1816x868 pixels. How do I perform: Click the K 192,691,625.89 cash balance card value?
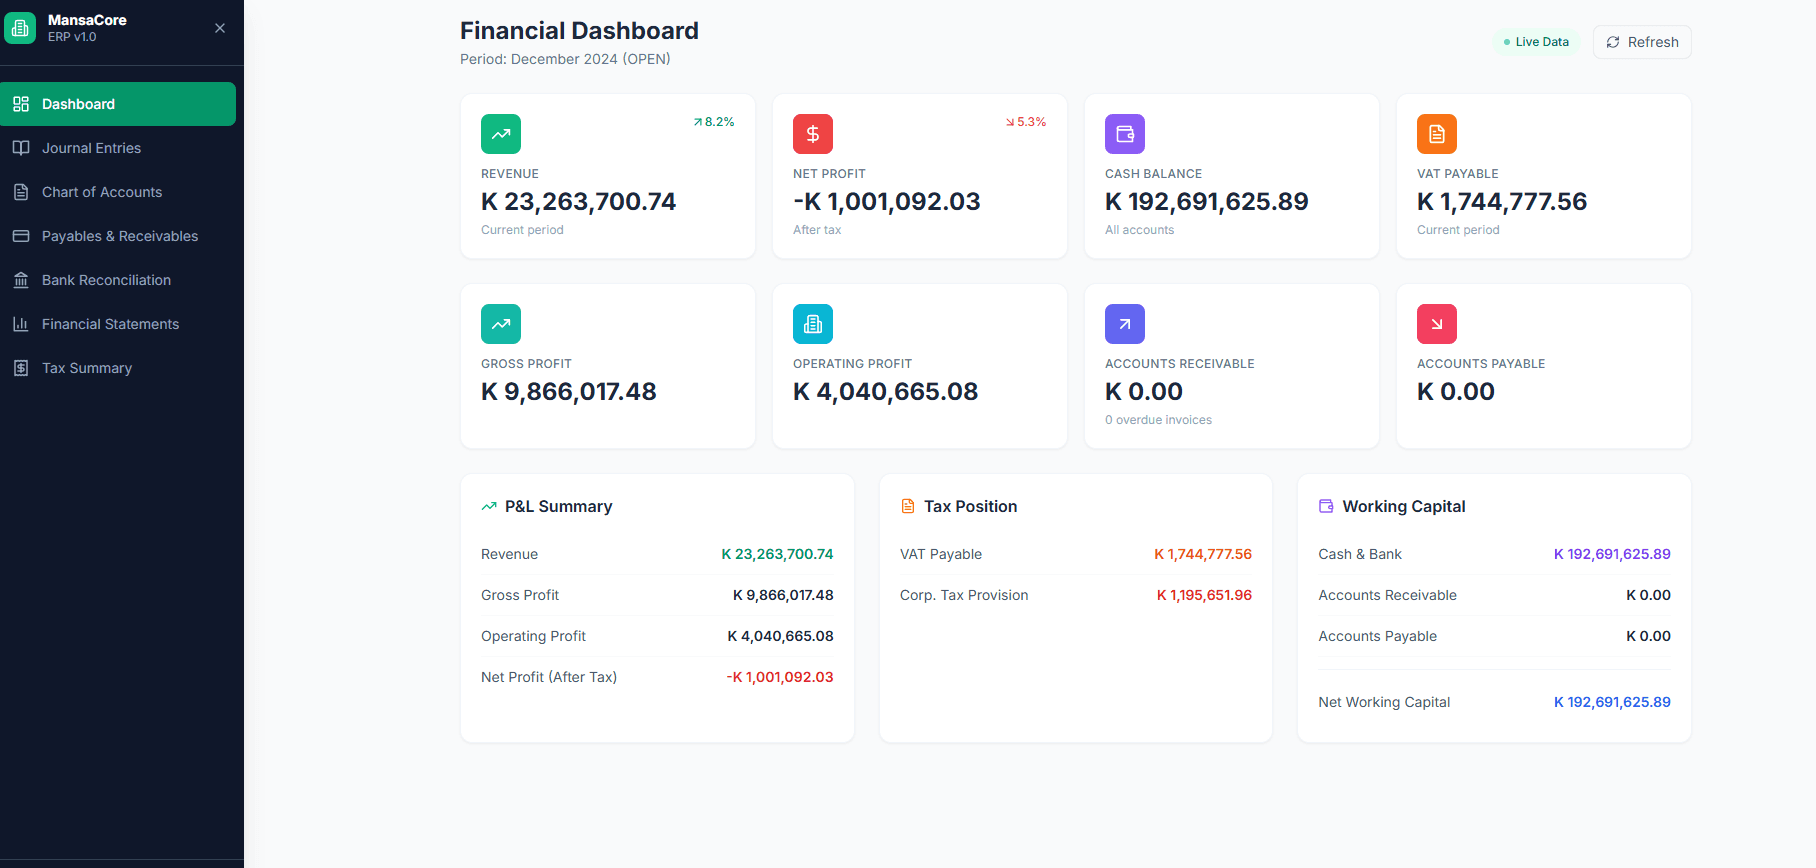1207,202
